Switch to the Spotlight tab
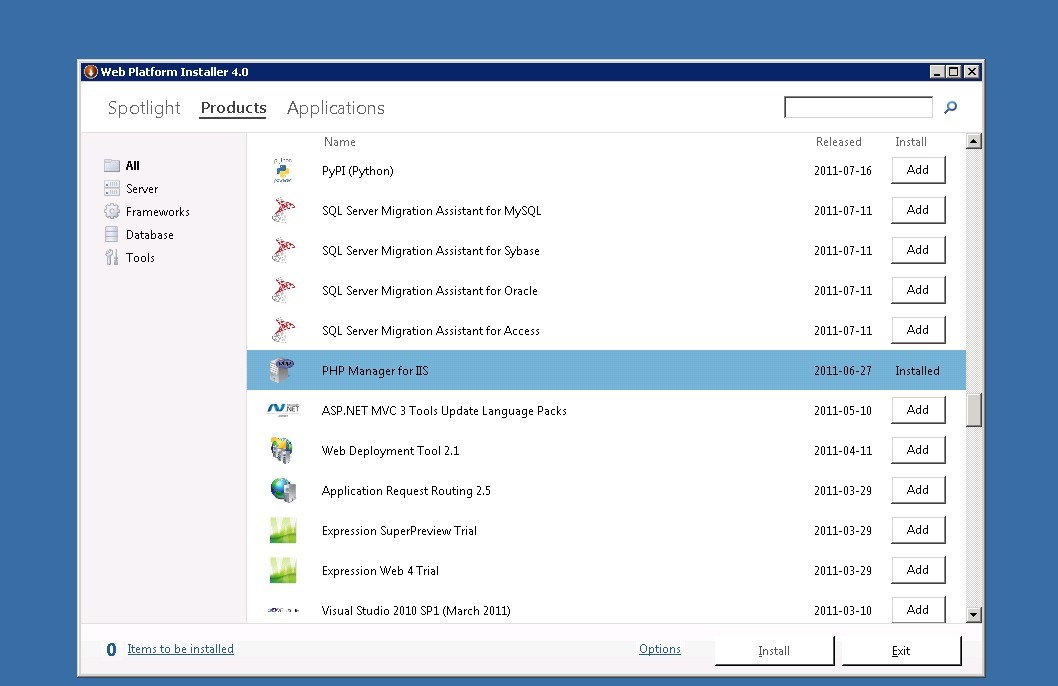This screenshot has height=686, width=1058. pyautogui.click(x=144, y=108)
